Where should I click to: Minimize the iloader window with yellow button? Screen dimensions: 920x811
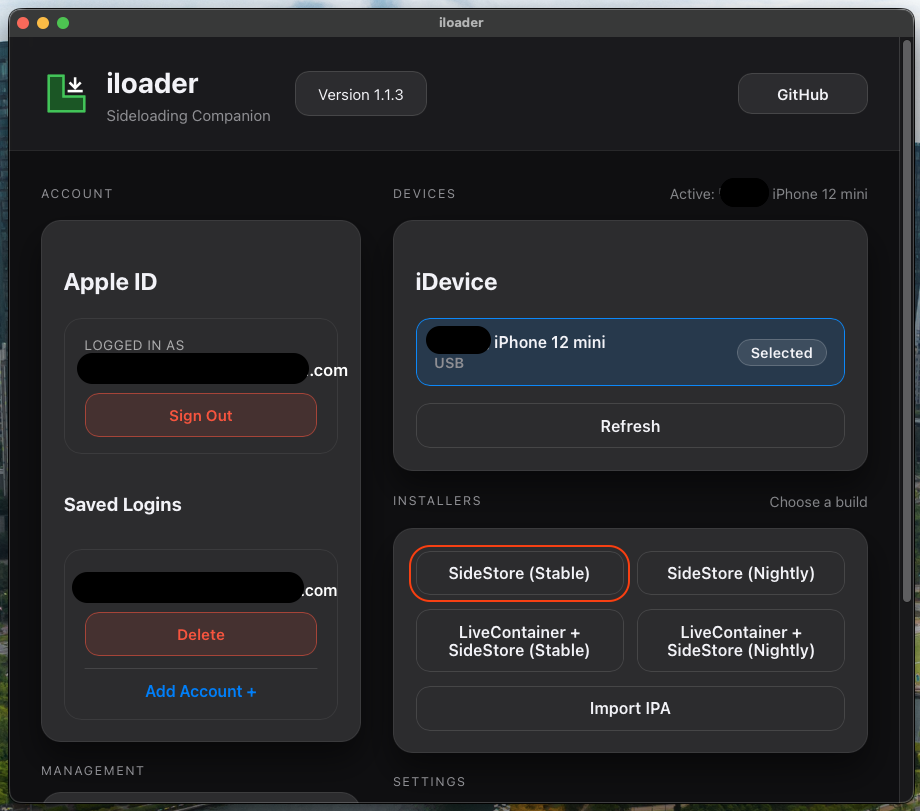(x=43, y=23)
